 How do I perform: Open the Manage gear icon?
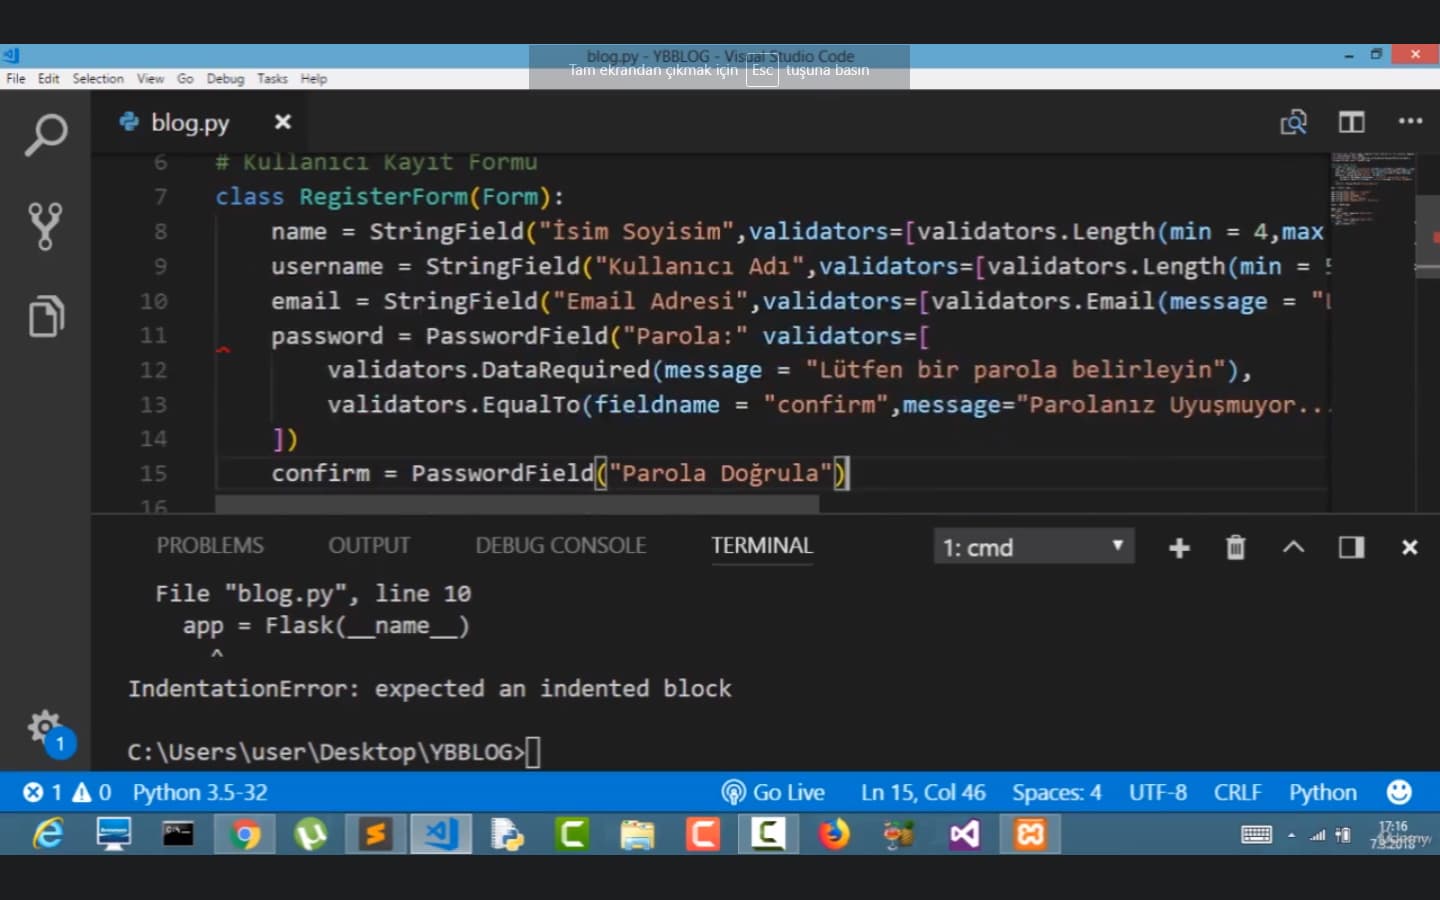pyautogui.click(x=45, y=727)
